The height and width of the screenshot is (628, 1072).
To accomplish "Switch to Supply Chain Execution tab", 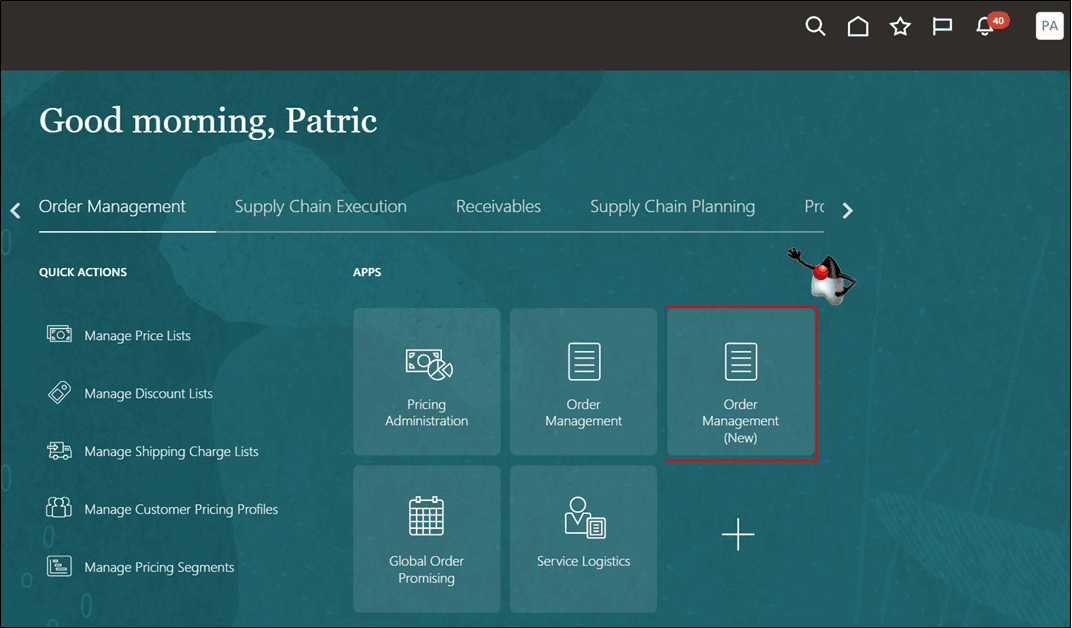I will [x=321, y=206].
